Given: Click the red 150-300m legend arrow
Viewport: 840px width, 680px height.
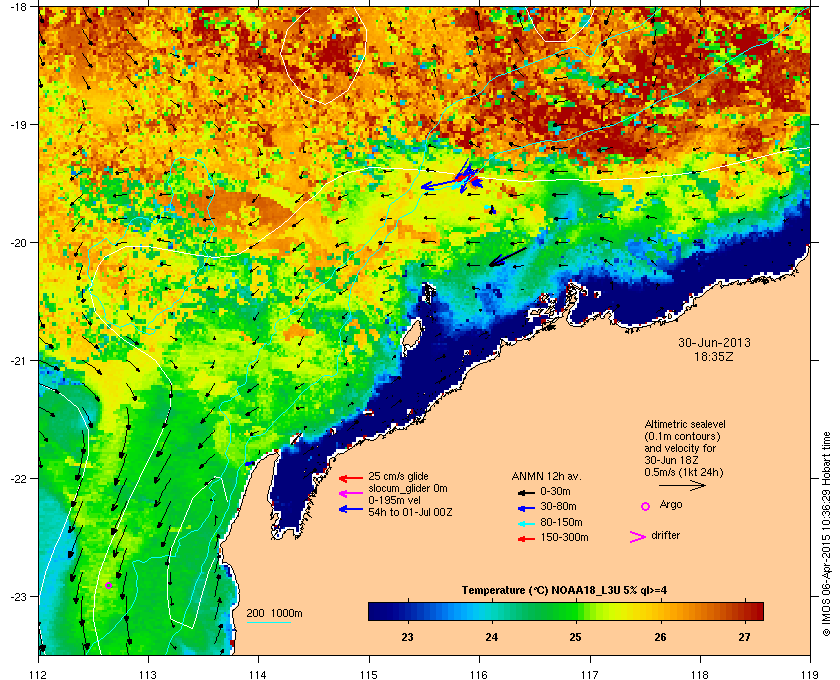Looking at the screenshot, I should [x=526, y=539].
